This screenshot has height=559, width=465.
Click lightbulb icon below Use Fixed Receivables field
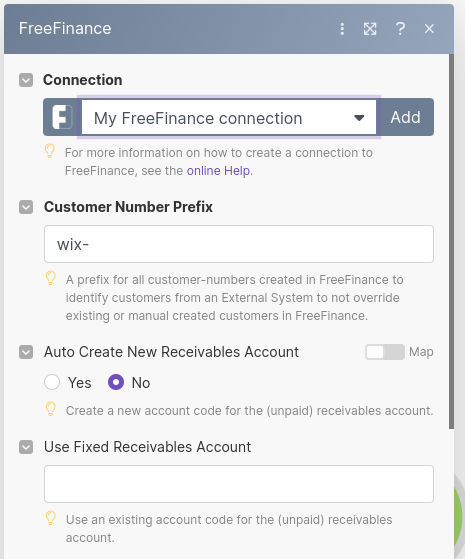[51, 518]
